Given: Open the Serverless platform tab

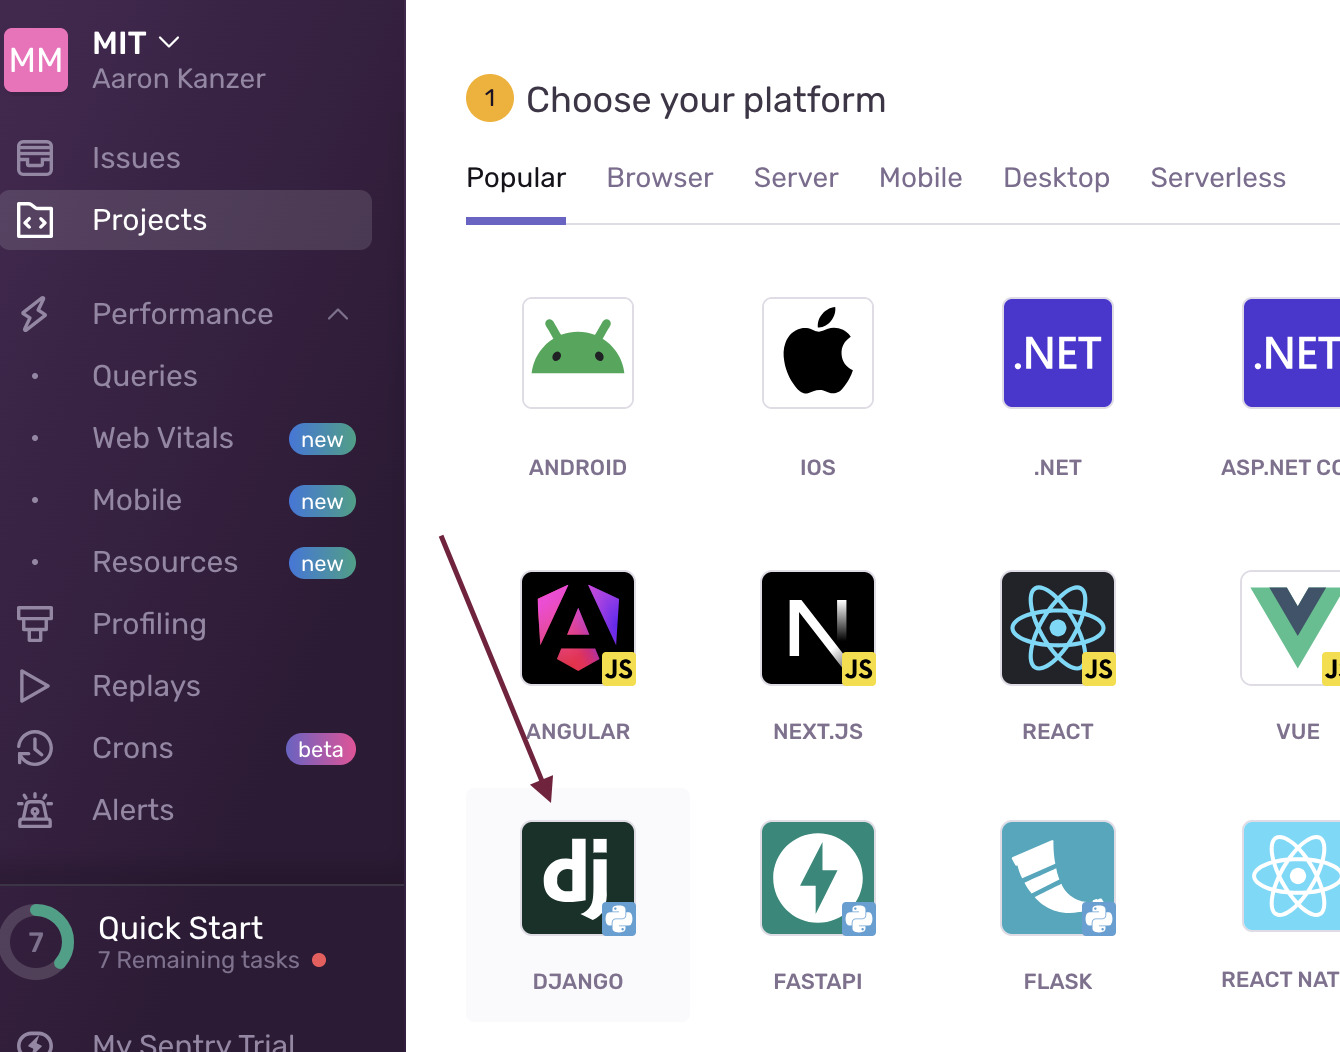Looking at the screenshot, I should coord(1217,178).
